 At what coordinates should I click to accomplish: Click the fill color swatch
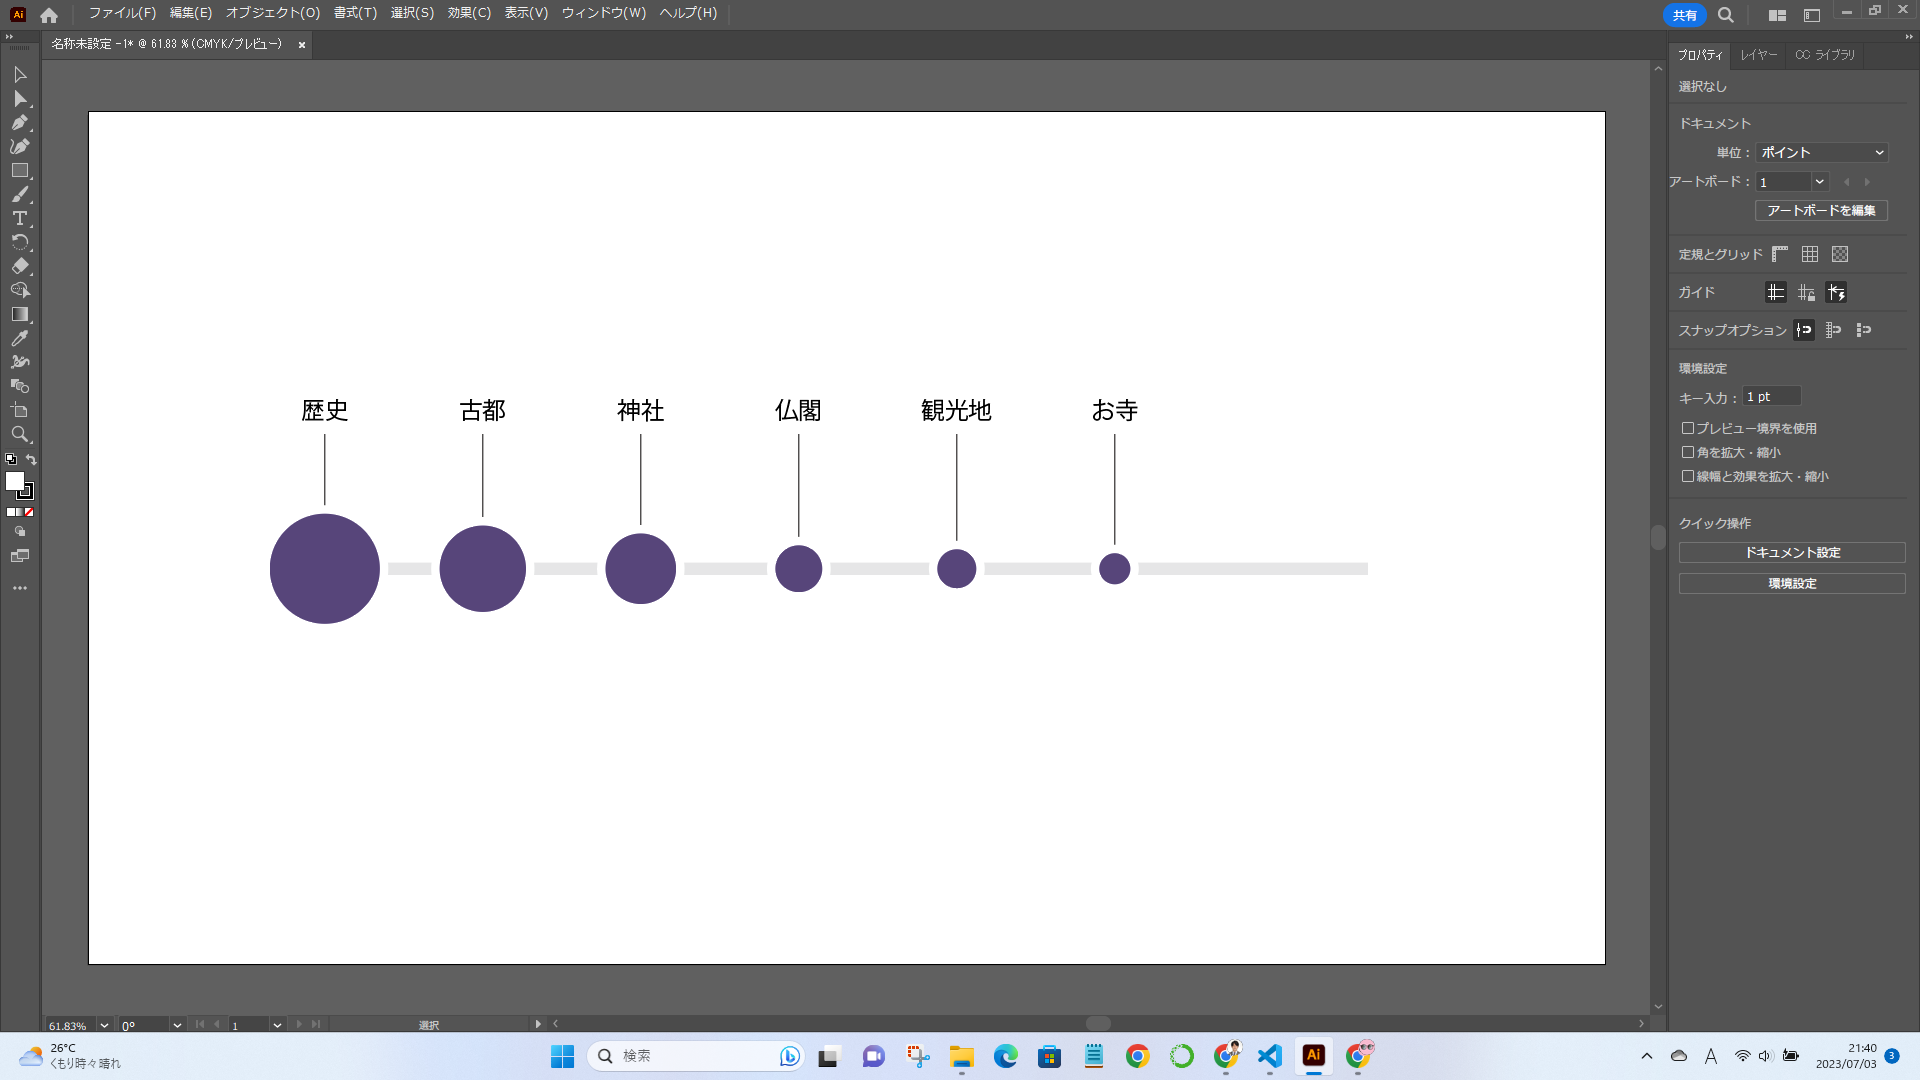14,481
